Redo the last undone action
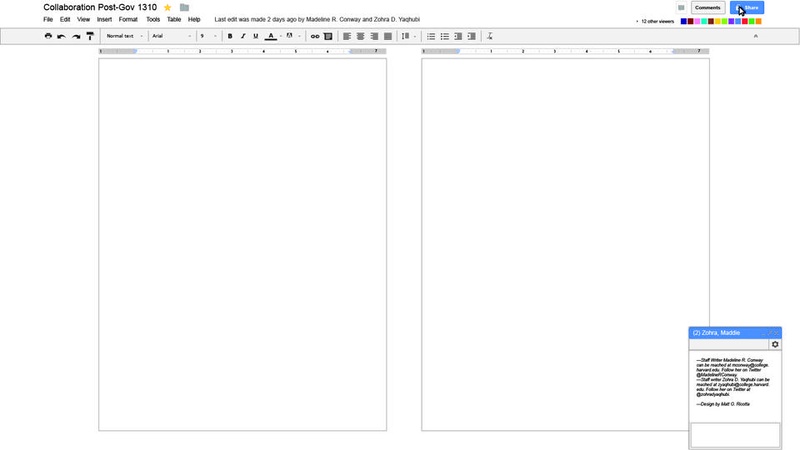800x450 pixels. [76, 36]
